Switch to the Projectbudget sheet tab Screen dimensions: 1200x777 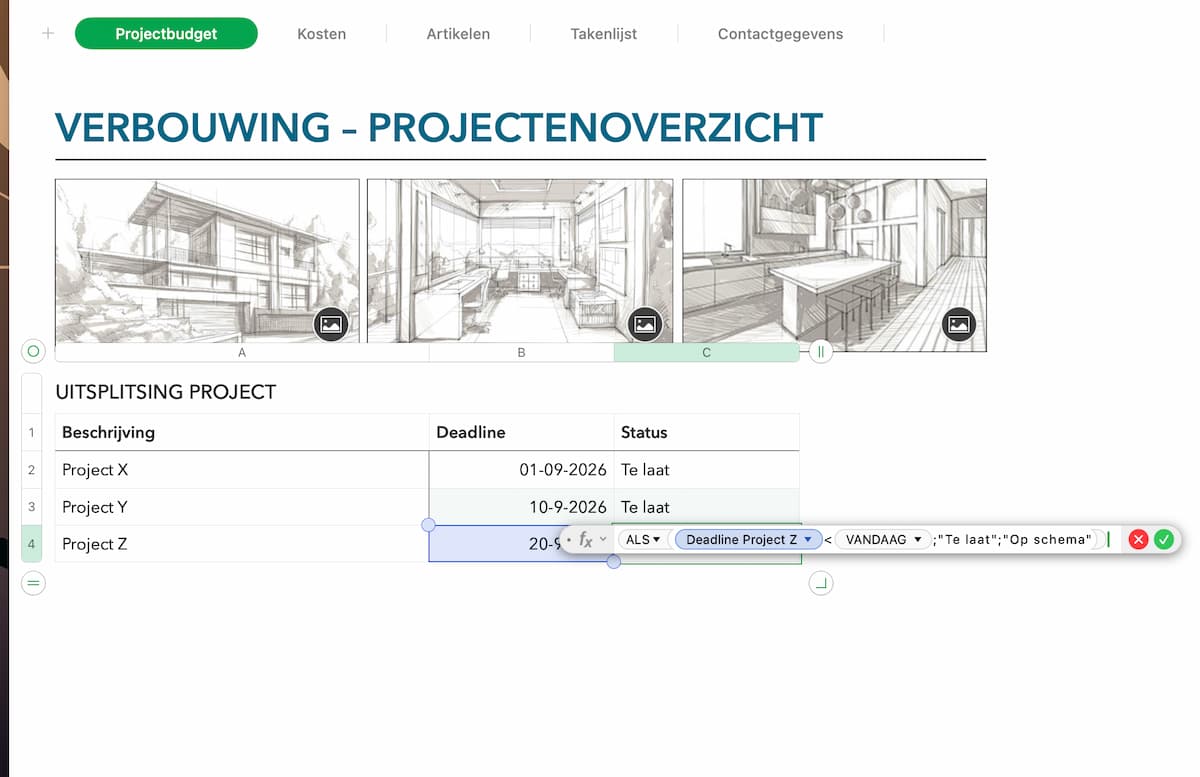(166, 34)
